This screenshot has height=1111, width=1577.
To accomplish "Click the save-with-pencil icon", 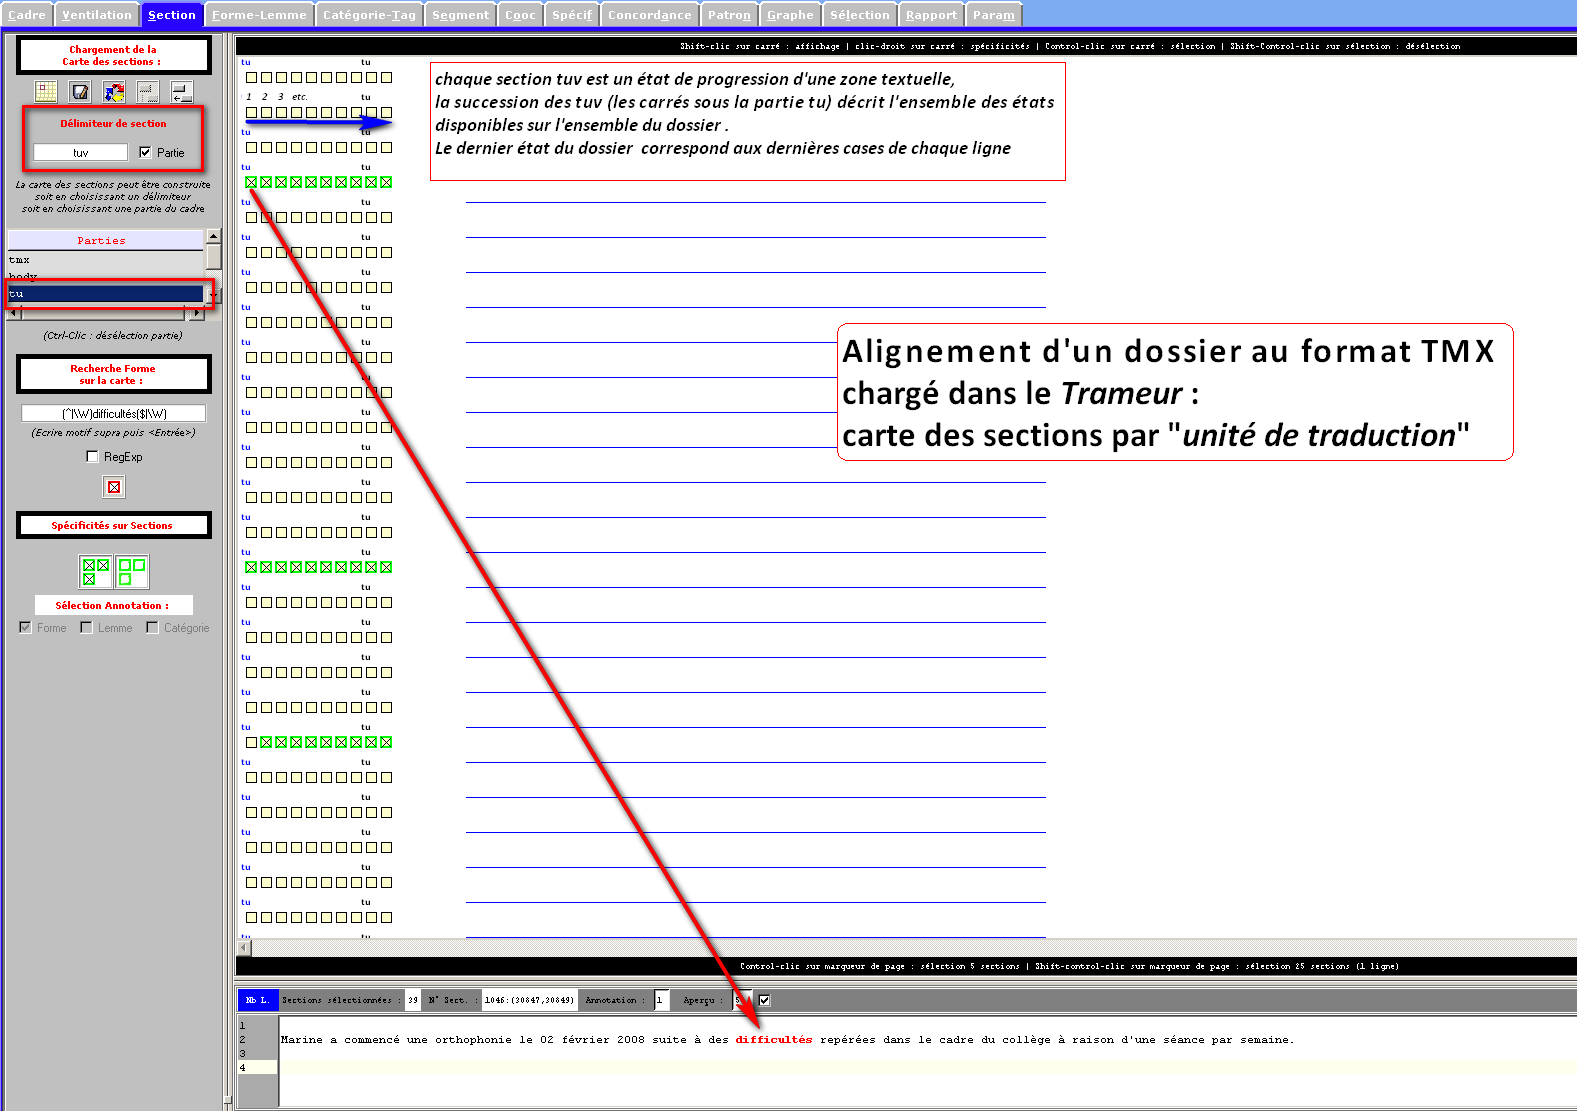I will pos(80,91).
